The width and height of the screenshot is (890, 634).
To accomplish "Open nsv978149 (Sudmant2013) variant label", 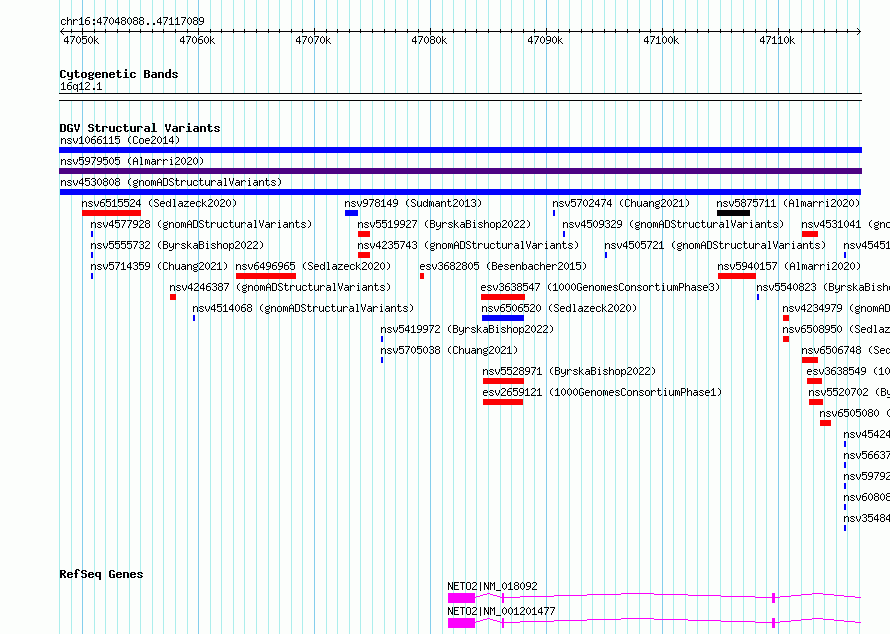I will coord(413,203).
